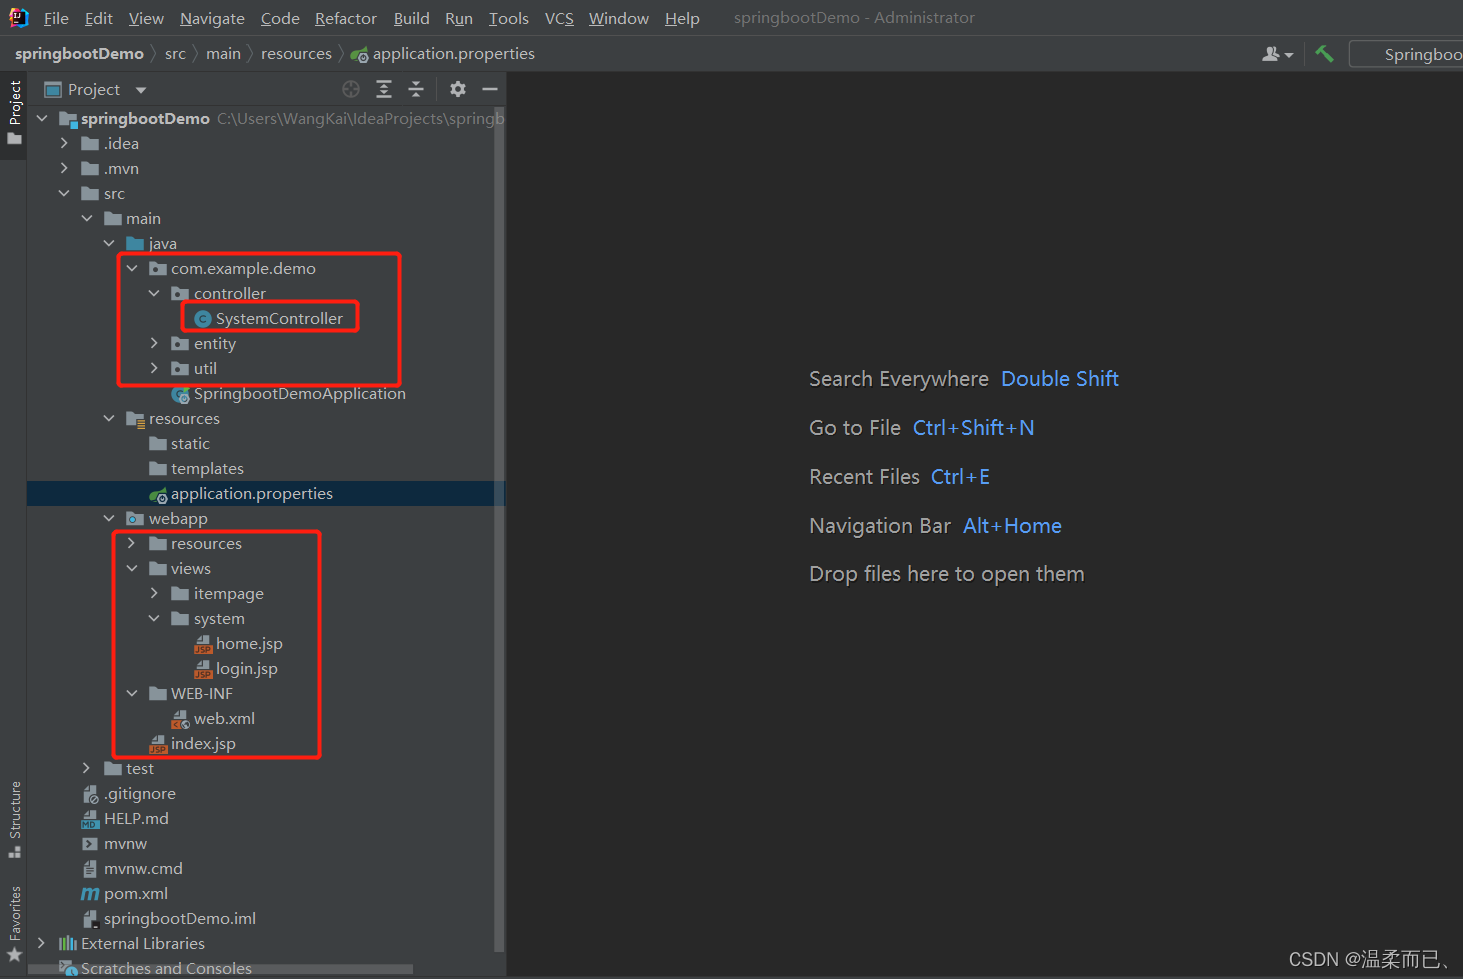Open the Code menu
Screen dimensions: 1463x979
pos(280,18)
